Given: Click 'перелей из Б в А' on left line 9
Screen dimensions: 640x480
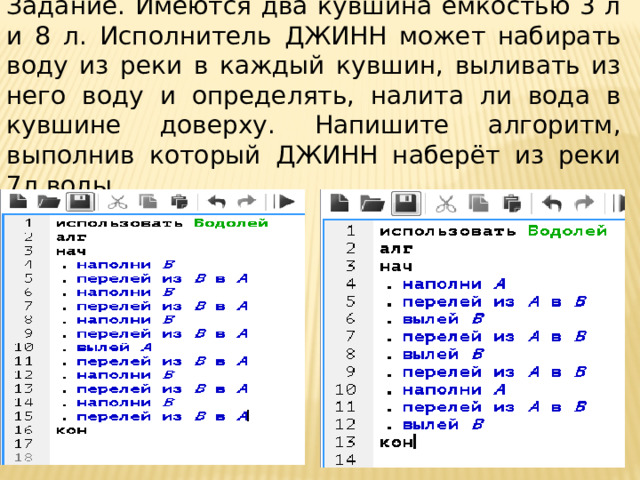Looking at the screenshot, I should tap(162, 334).
